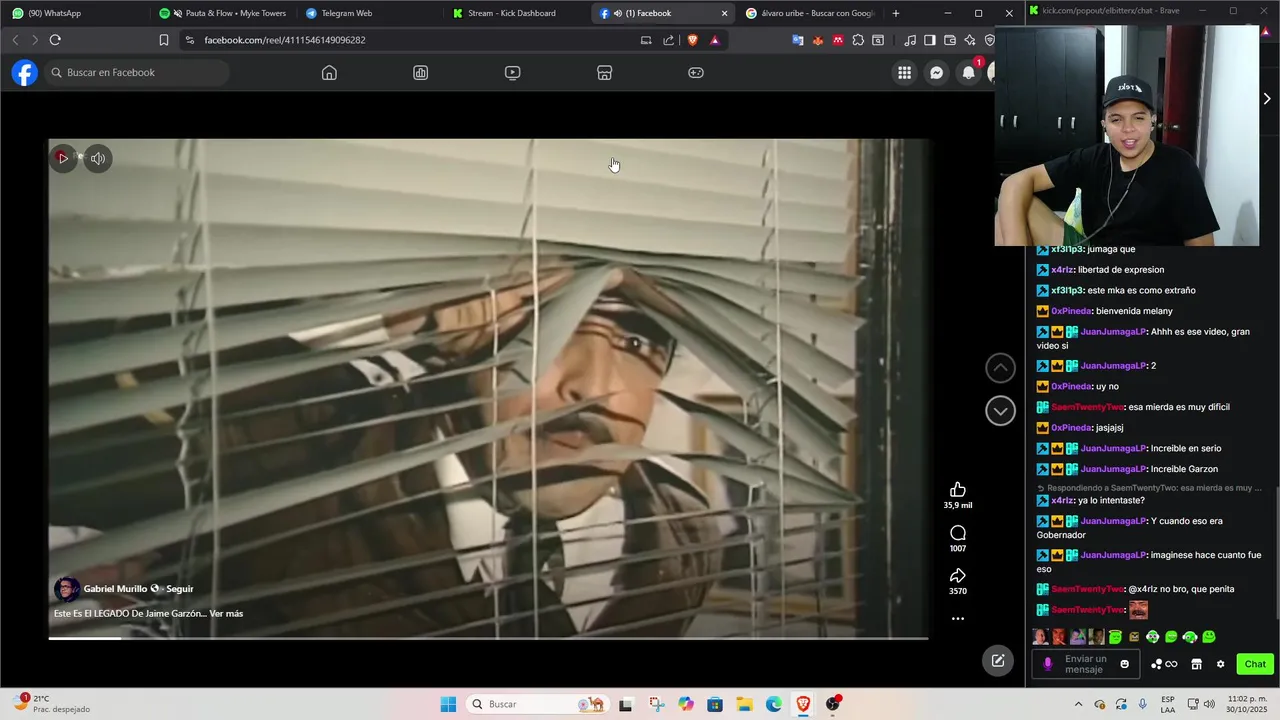Viewport: 1280px width, 720px height.
Task: Click the Windows taskbar Buscar search box
Action: pyautogui.click(x=538, y=704)
